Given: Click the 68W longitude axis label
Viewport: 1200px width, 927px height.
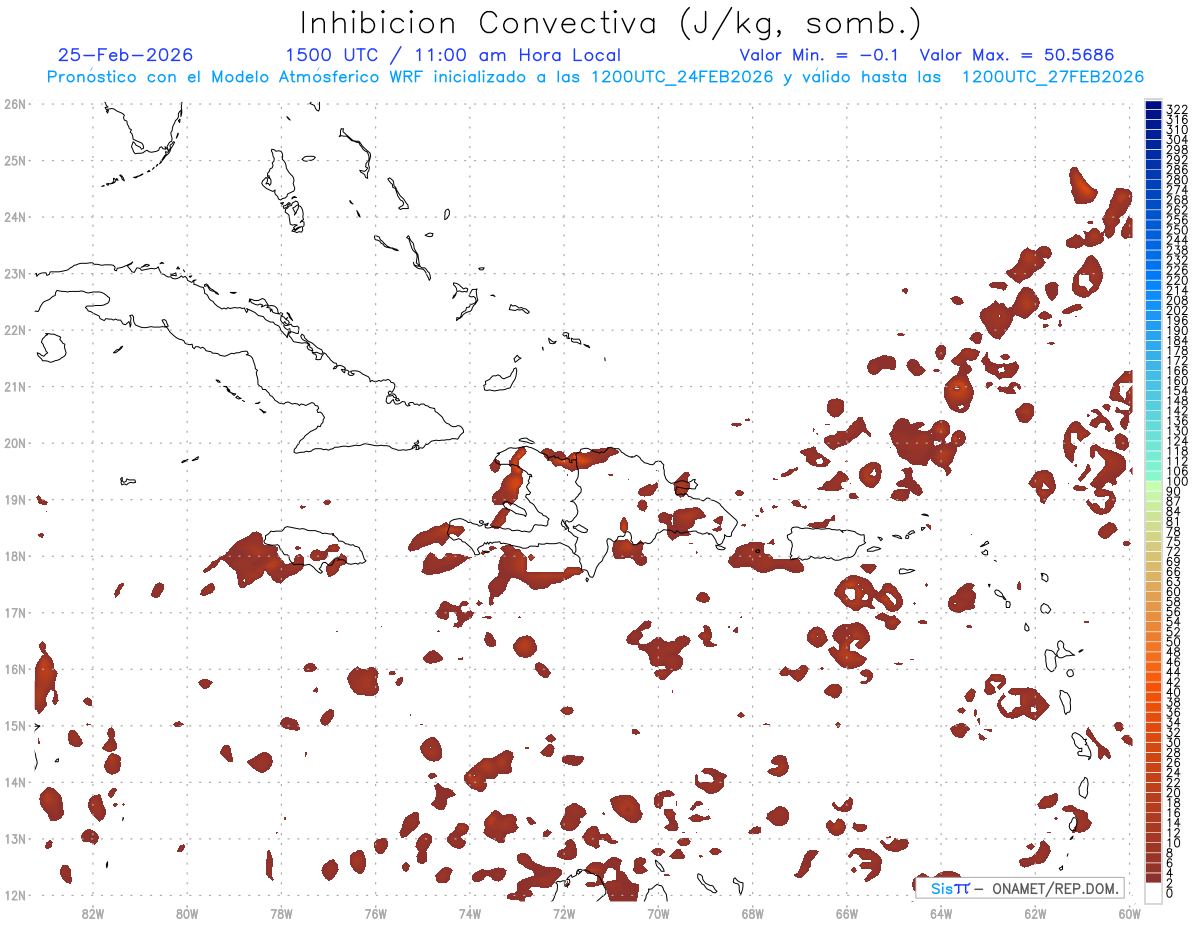Looking at the screenshot, I should [752, 912].
